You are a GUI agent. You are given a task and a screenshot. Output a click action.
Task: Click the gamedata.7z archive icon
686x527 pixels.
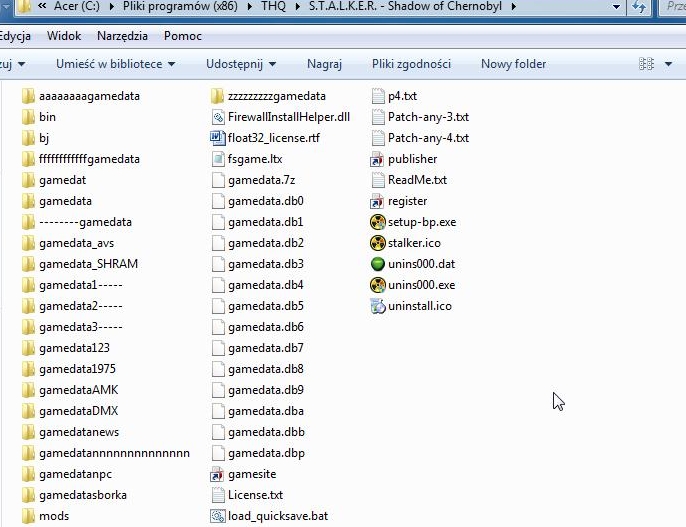coord(218,180)
